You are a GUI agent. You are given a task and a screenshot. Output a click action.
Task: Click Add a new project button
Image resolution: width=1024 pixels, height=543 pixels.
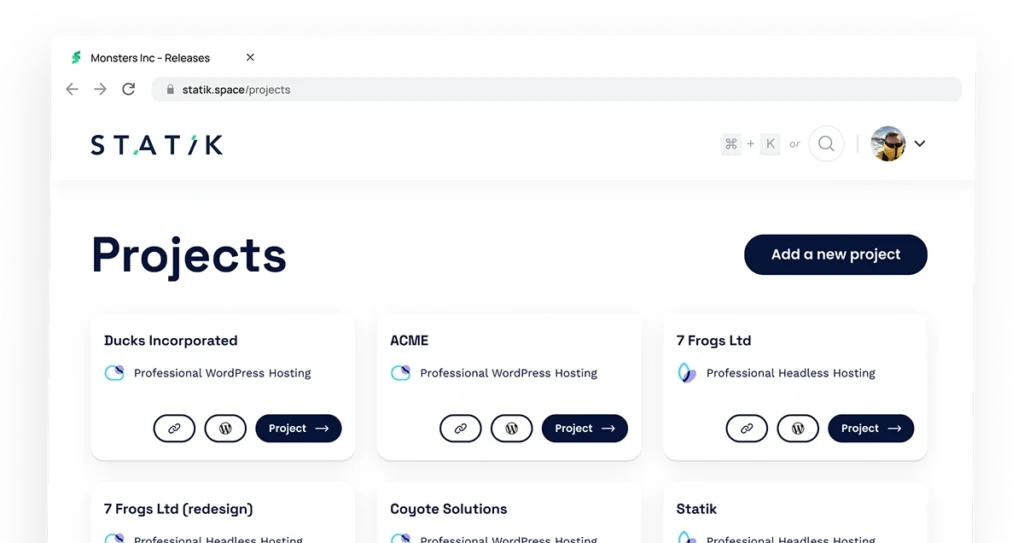pos(835,254)
